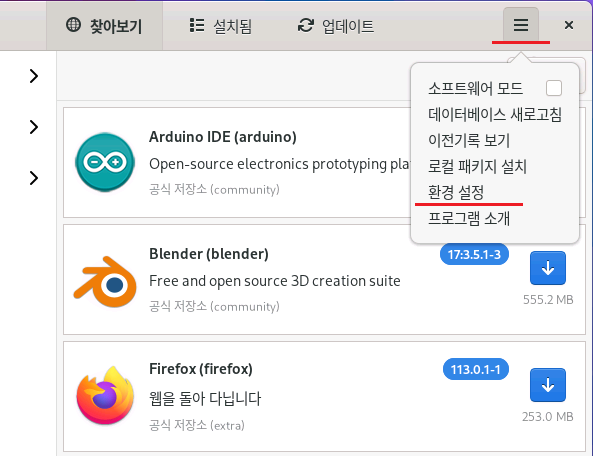Switch to the 찾아보기 tab
This screenshot has height=456, width=593.
point(104,26)
